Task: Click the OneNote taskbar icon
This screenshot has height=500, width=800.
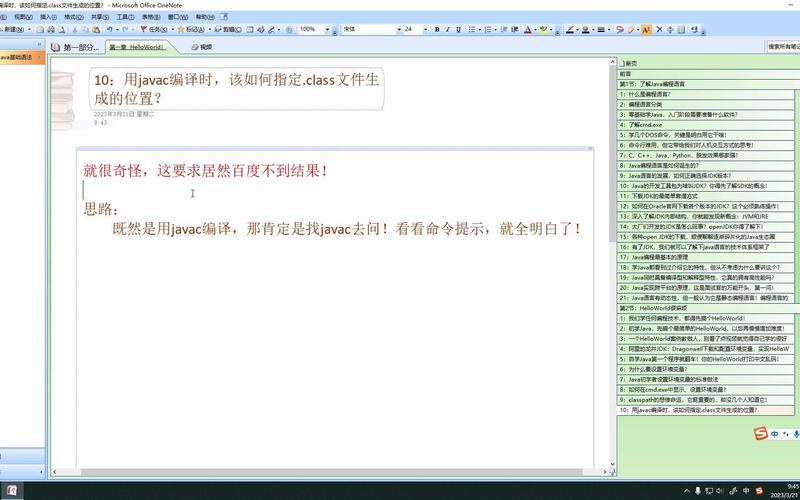Action: tap(11, 491)
